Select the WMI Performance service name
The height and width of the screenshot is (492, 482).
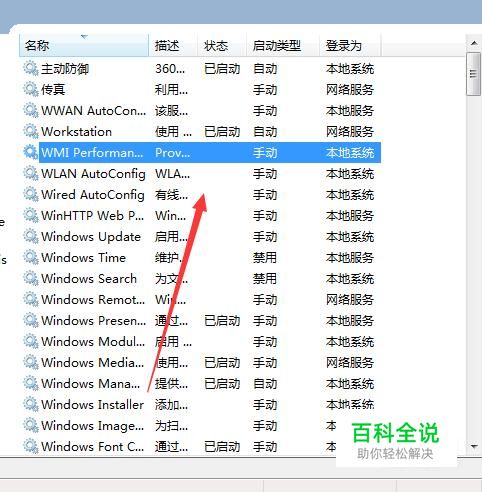[x=92, y=153]
